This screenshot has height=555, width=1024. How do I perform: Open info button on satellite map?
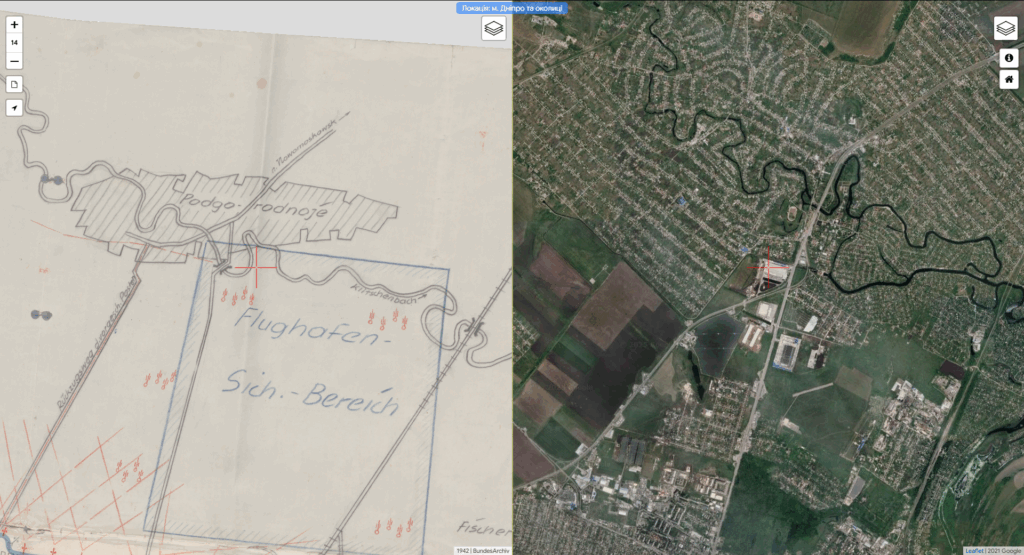coord(1009,57)
